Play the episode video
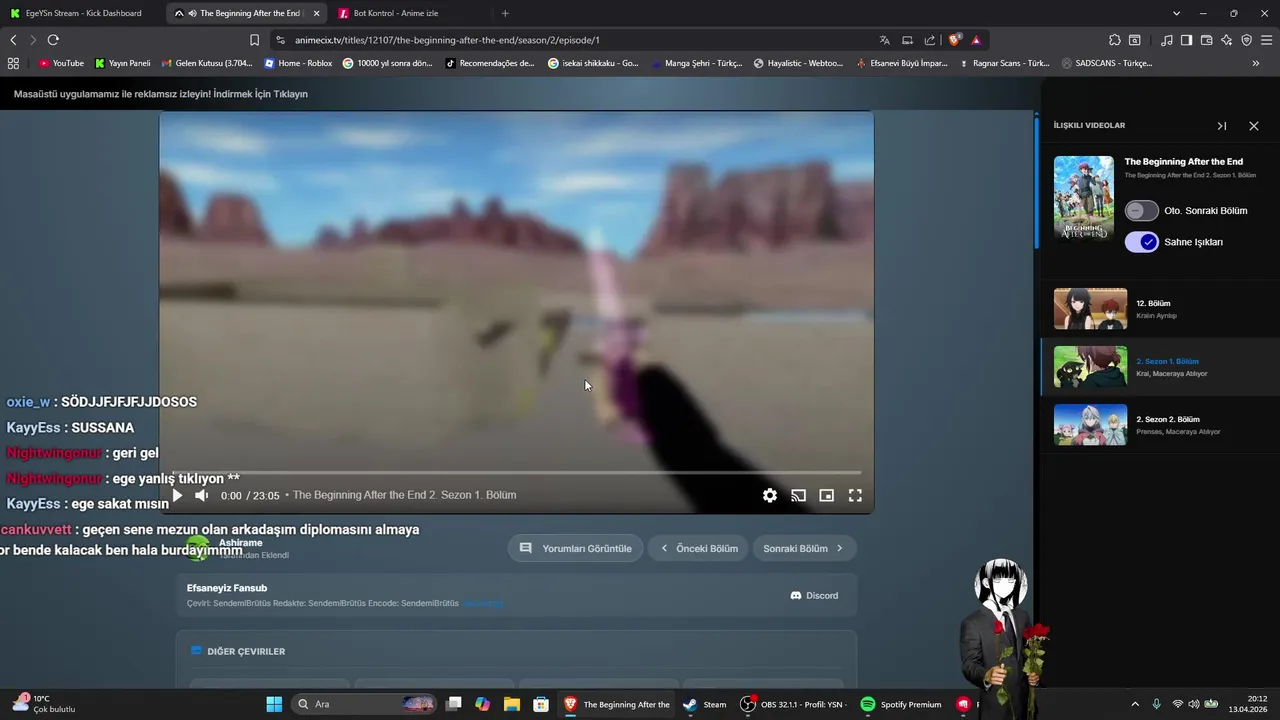 tap(177, 495)
